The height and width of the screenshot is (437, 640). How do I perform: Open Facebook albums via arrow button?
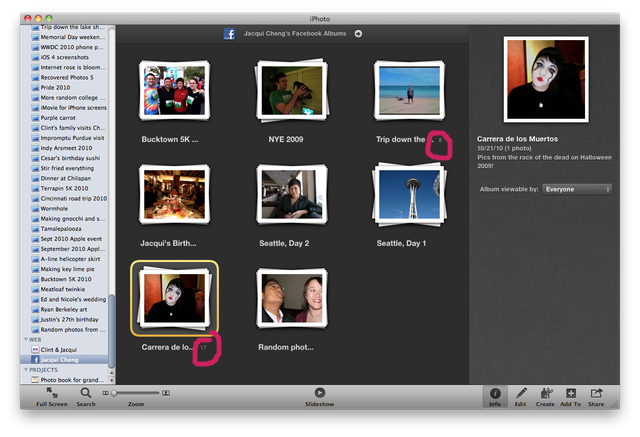click(358, 34)
